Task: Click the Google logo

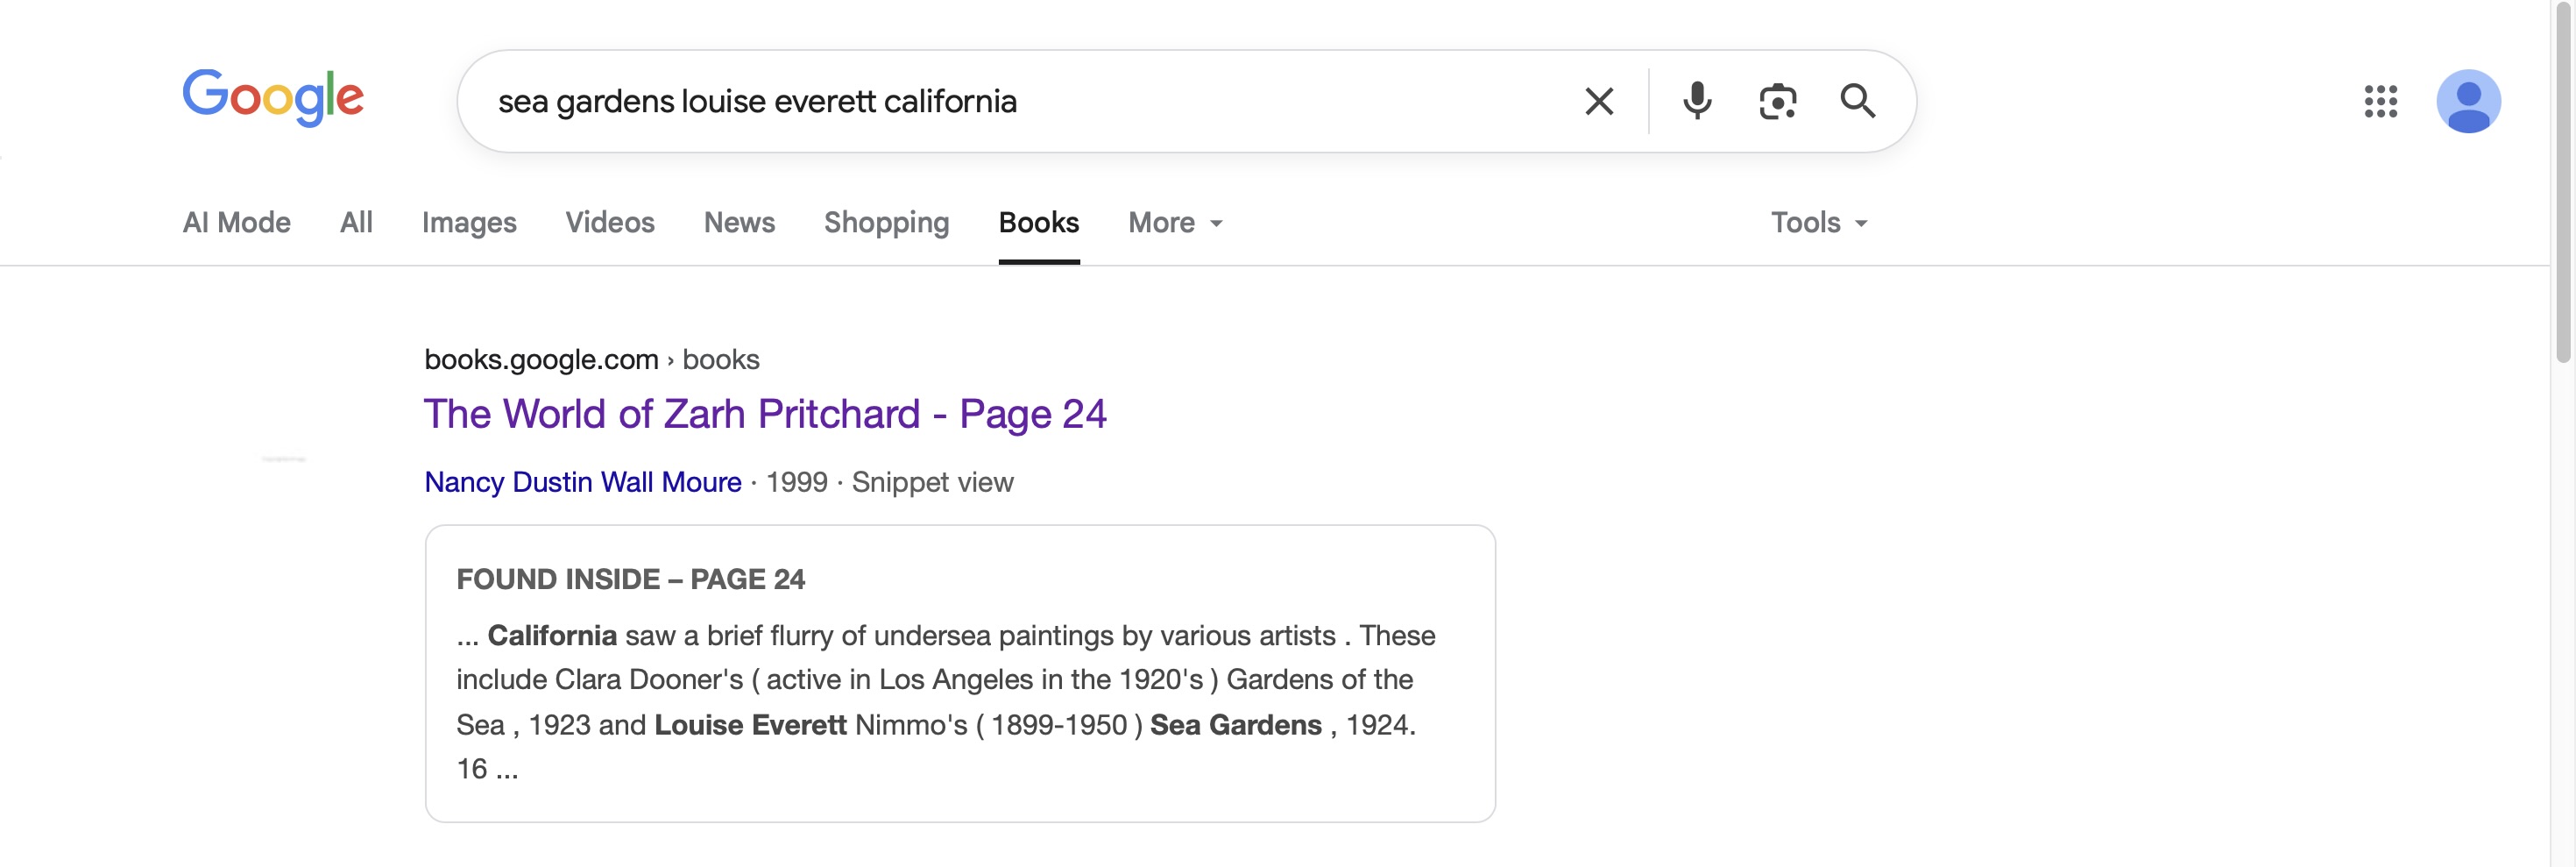Action: [x=273, y=97]
